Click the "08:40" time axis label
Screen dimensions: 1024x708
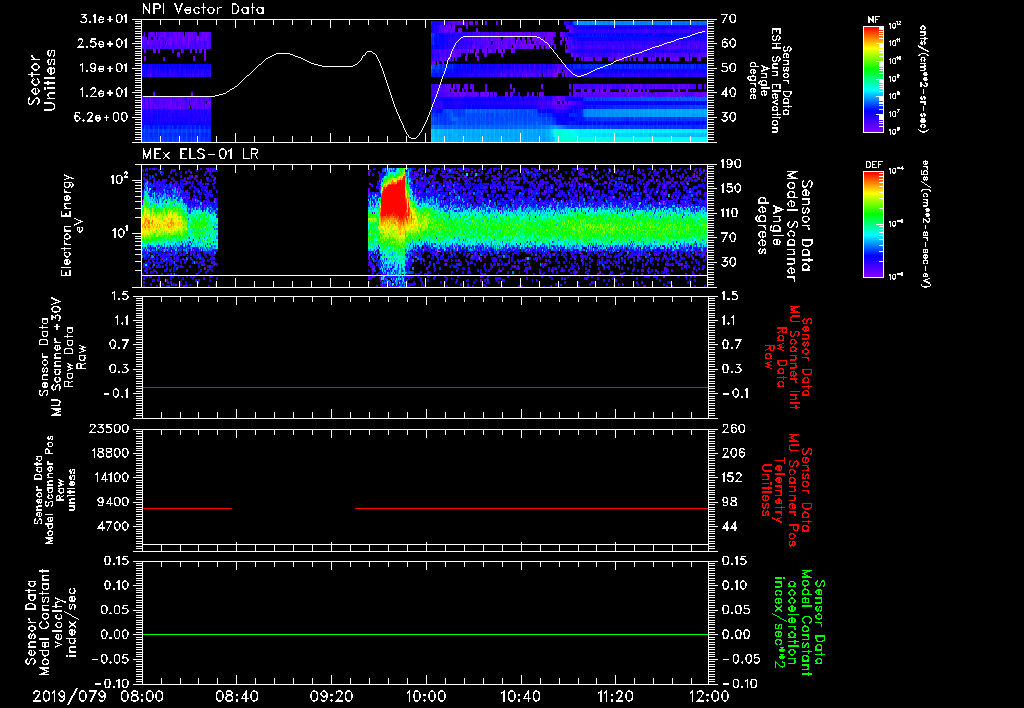pos(236,696)
